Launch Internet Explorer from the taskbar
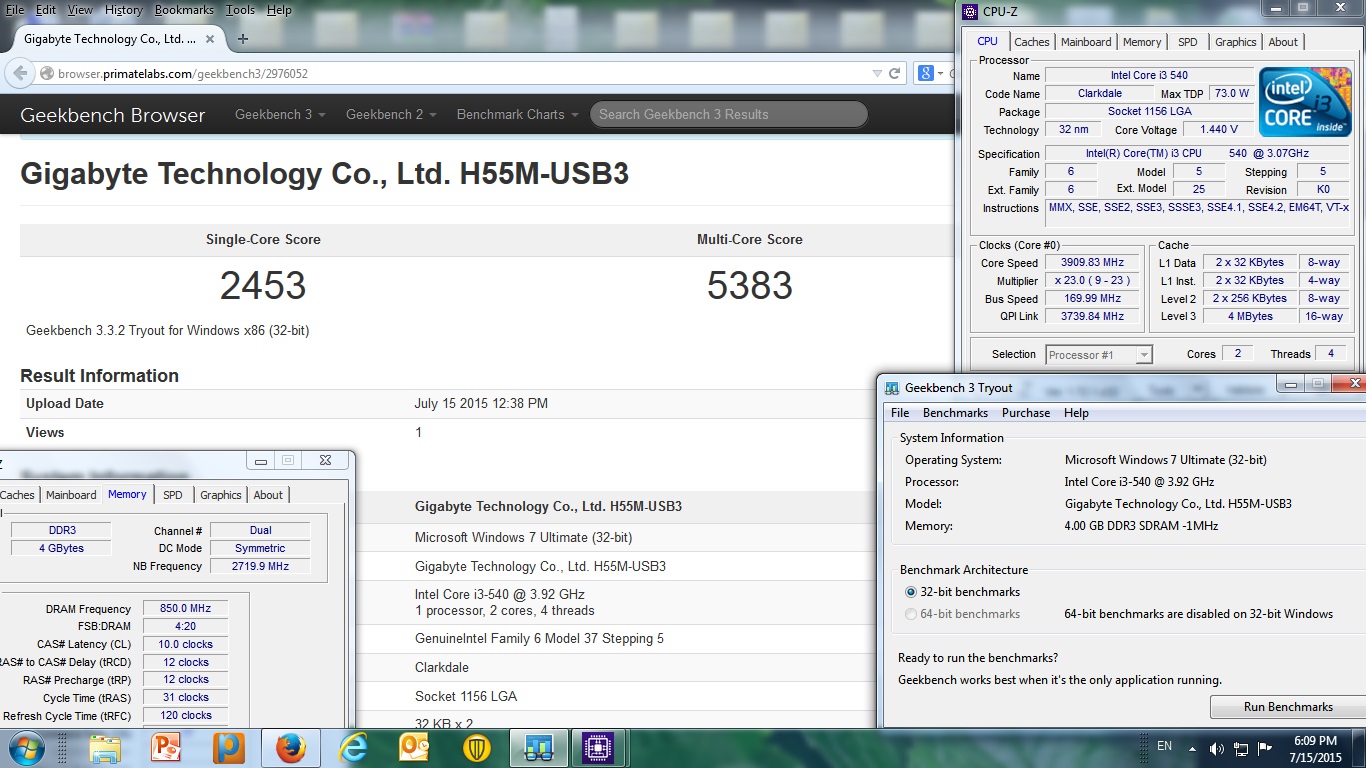1366x768 pixels. click(353, 748)
